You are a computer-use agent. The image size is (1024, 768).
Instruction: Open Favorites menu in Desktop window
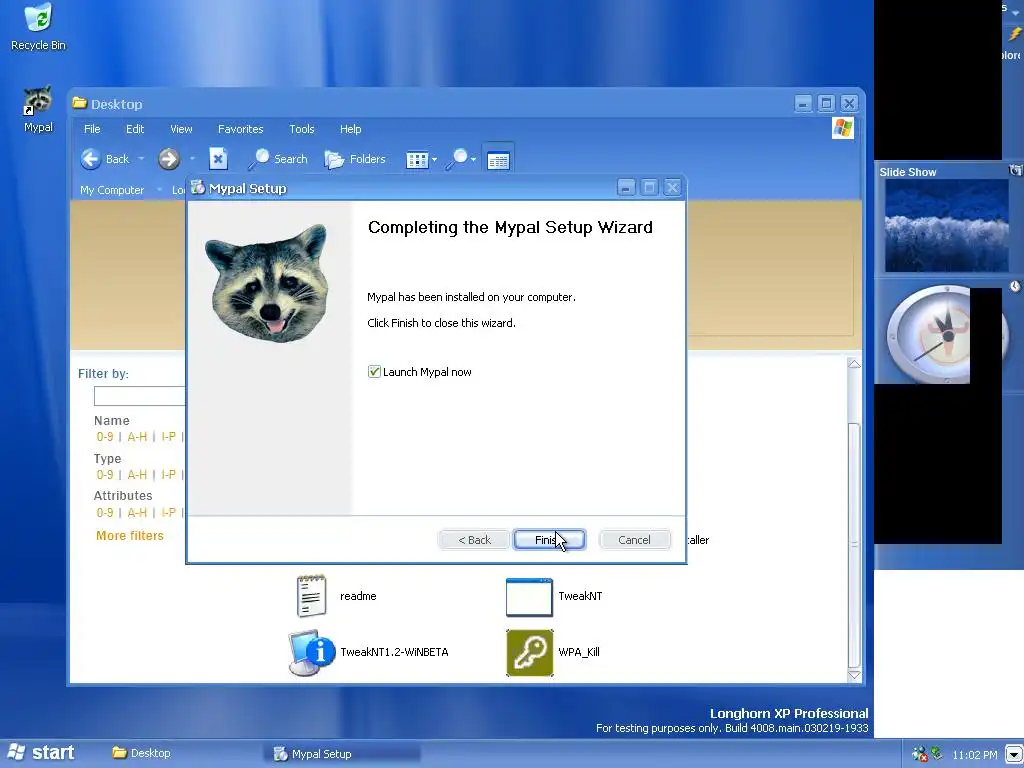[240, 129]
